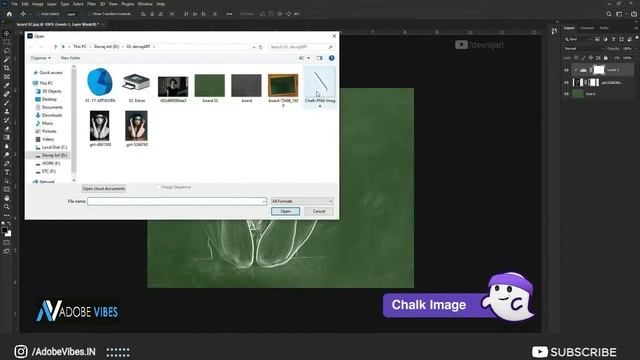Click the pixel layer filter icon in Layers panel
The height and width of the screenshot is (360, 640).
click(597, 39)
